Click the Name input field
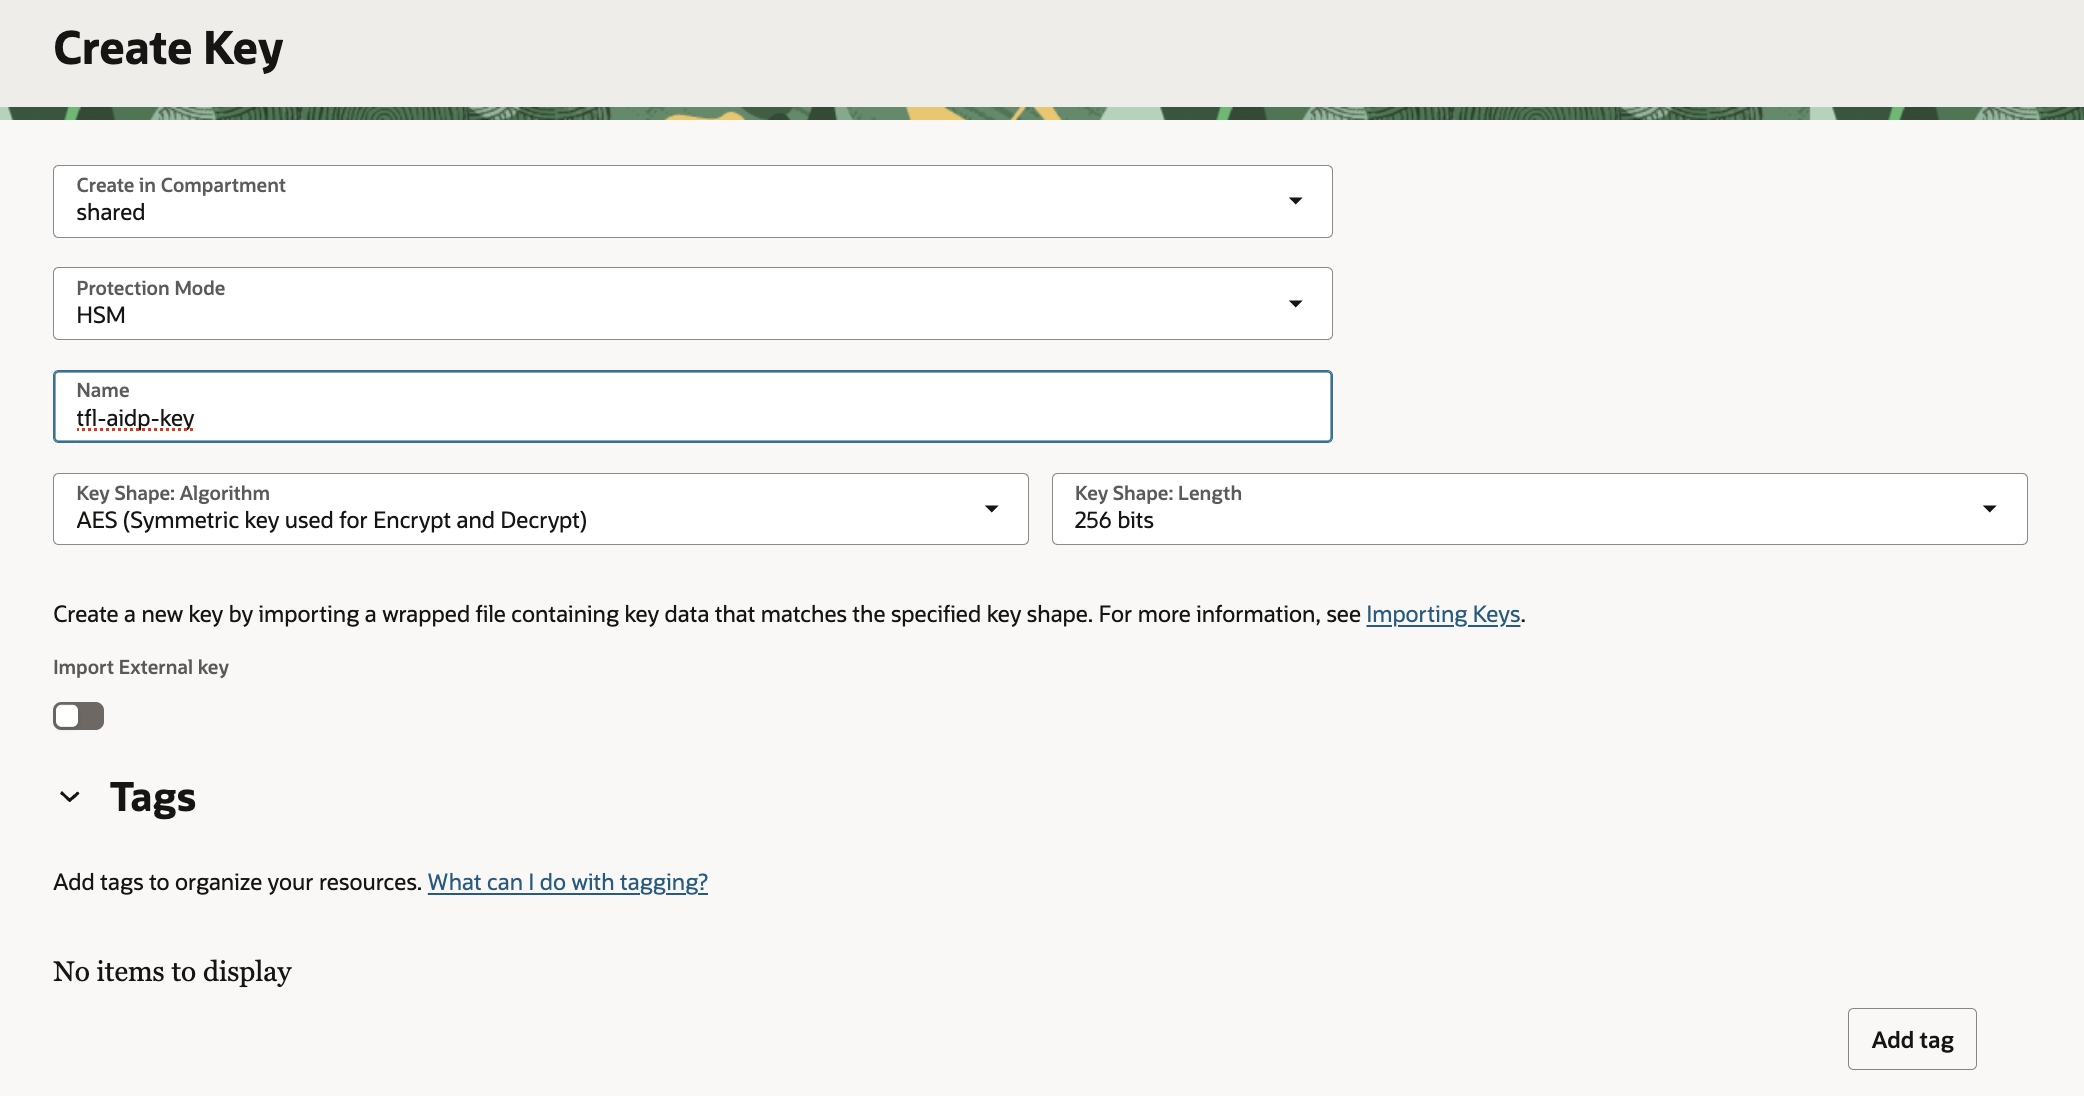 click(692, 406)
